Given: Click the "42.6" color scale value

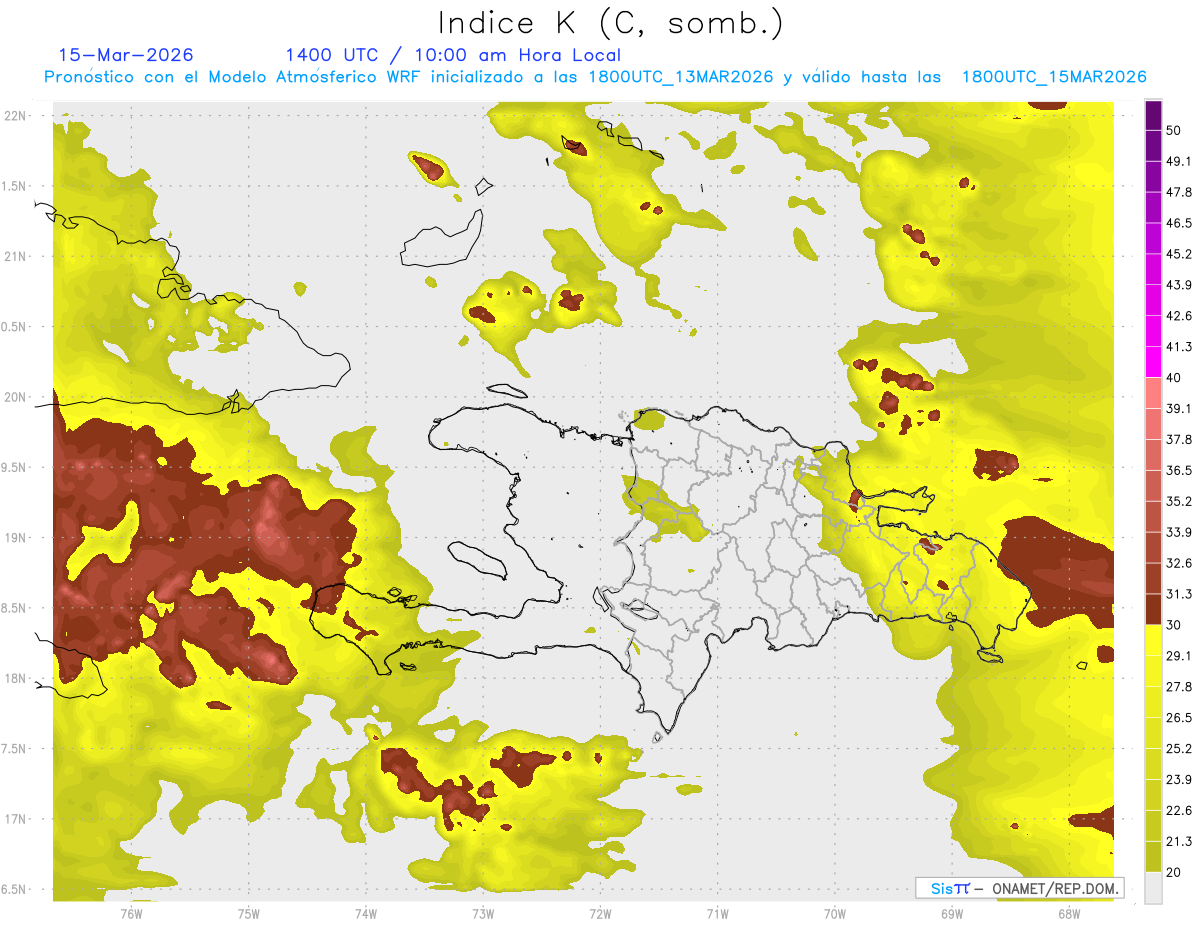Looking at the screenshot, I should pyautogui.click(x=1179, y=316).
